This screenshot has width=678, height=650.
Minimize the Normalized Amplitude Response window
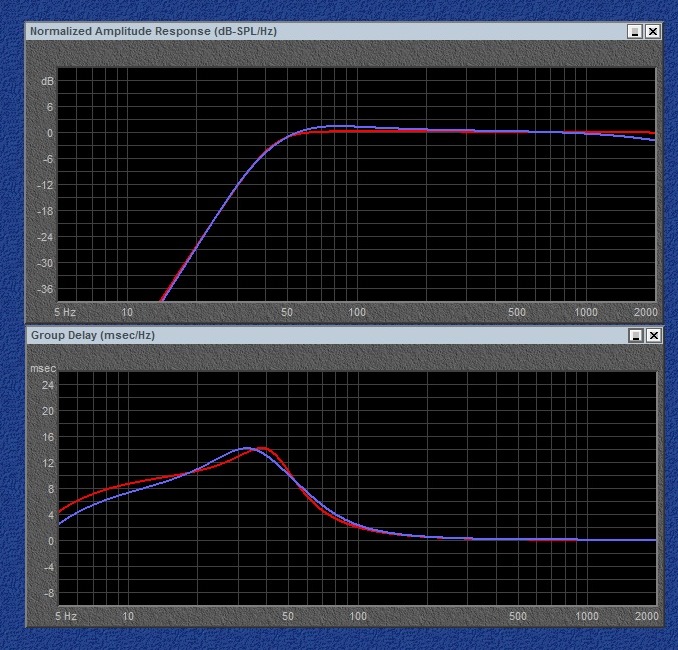(635, 32)
